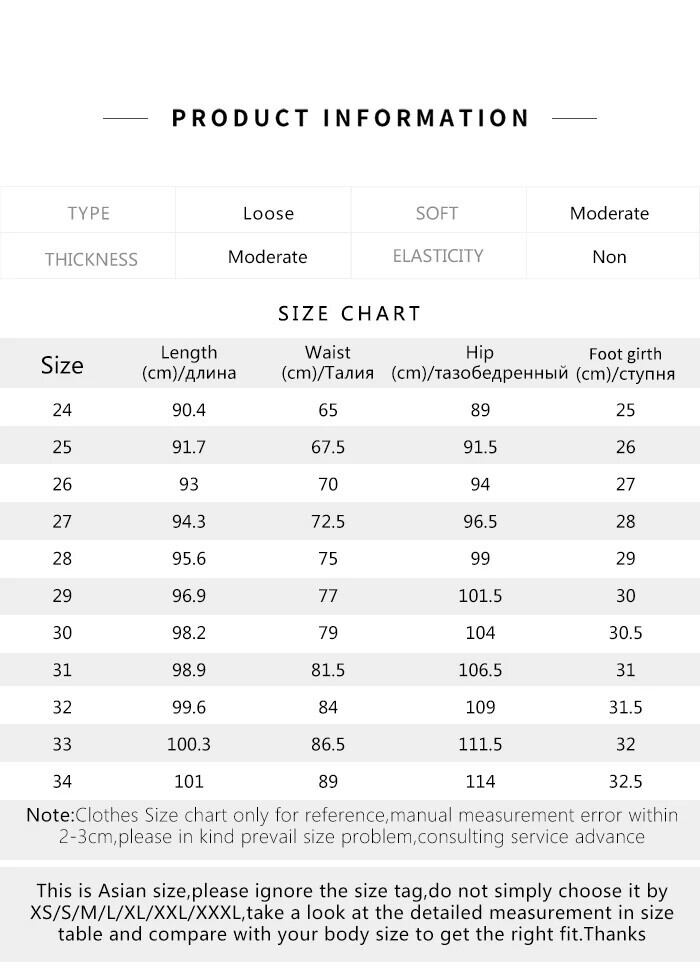
Task: Click the Non elasticity value
Action: pyautogui.click(x=609, y=257)
